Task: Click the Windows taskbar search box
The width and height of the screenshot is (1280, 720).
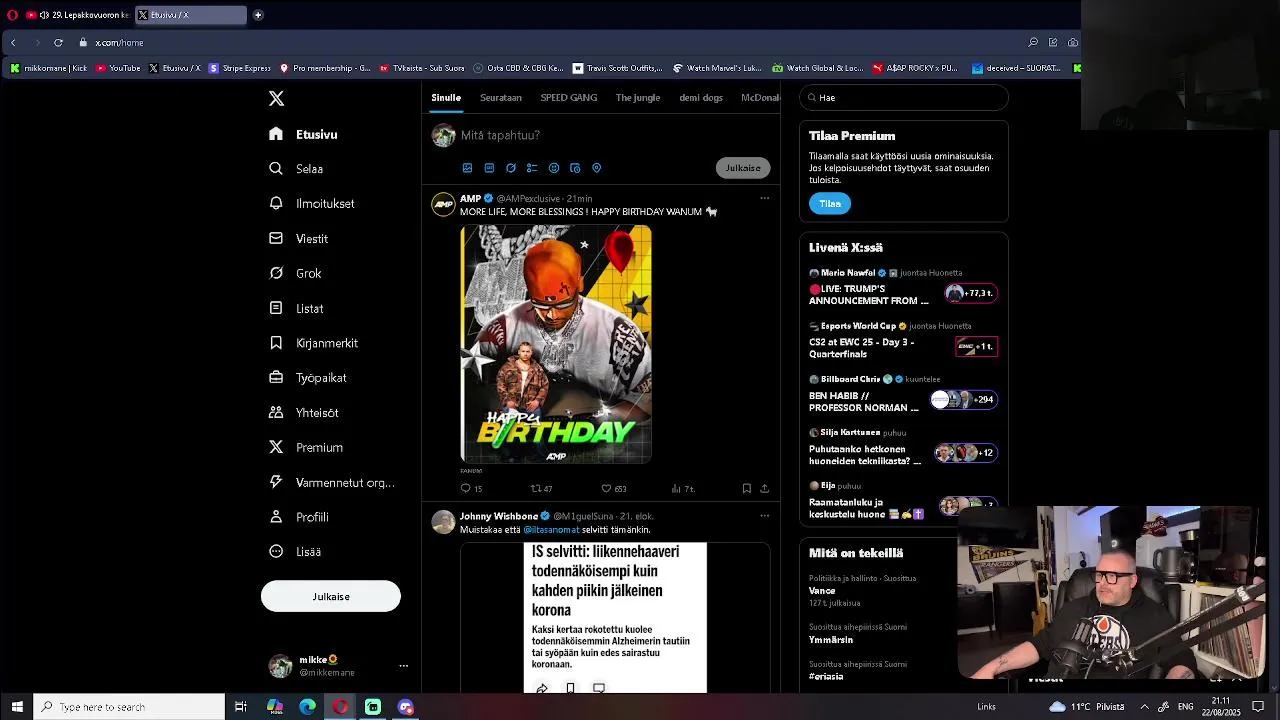Action: click(129, 707)
